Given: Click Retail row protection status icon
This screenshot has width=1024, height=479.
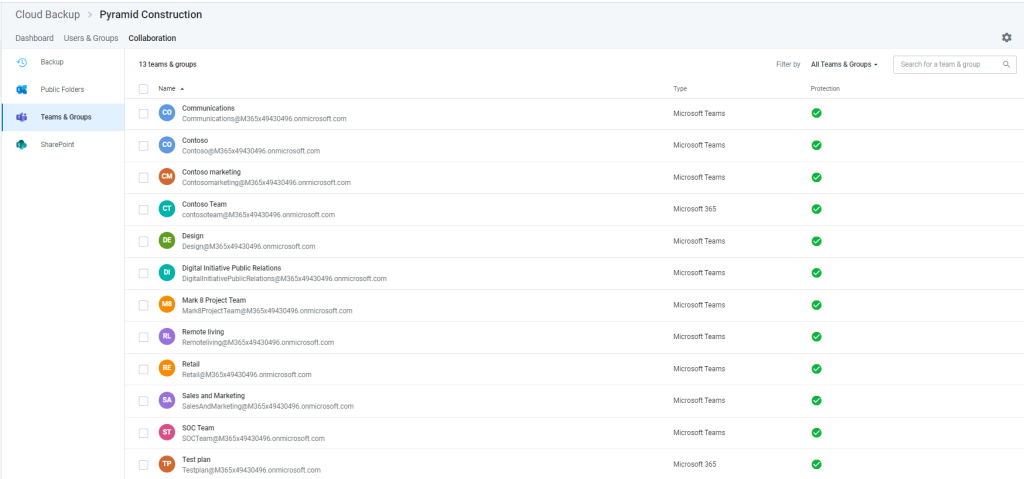Looking at the screenshot, I should (816, 369).
